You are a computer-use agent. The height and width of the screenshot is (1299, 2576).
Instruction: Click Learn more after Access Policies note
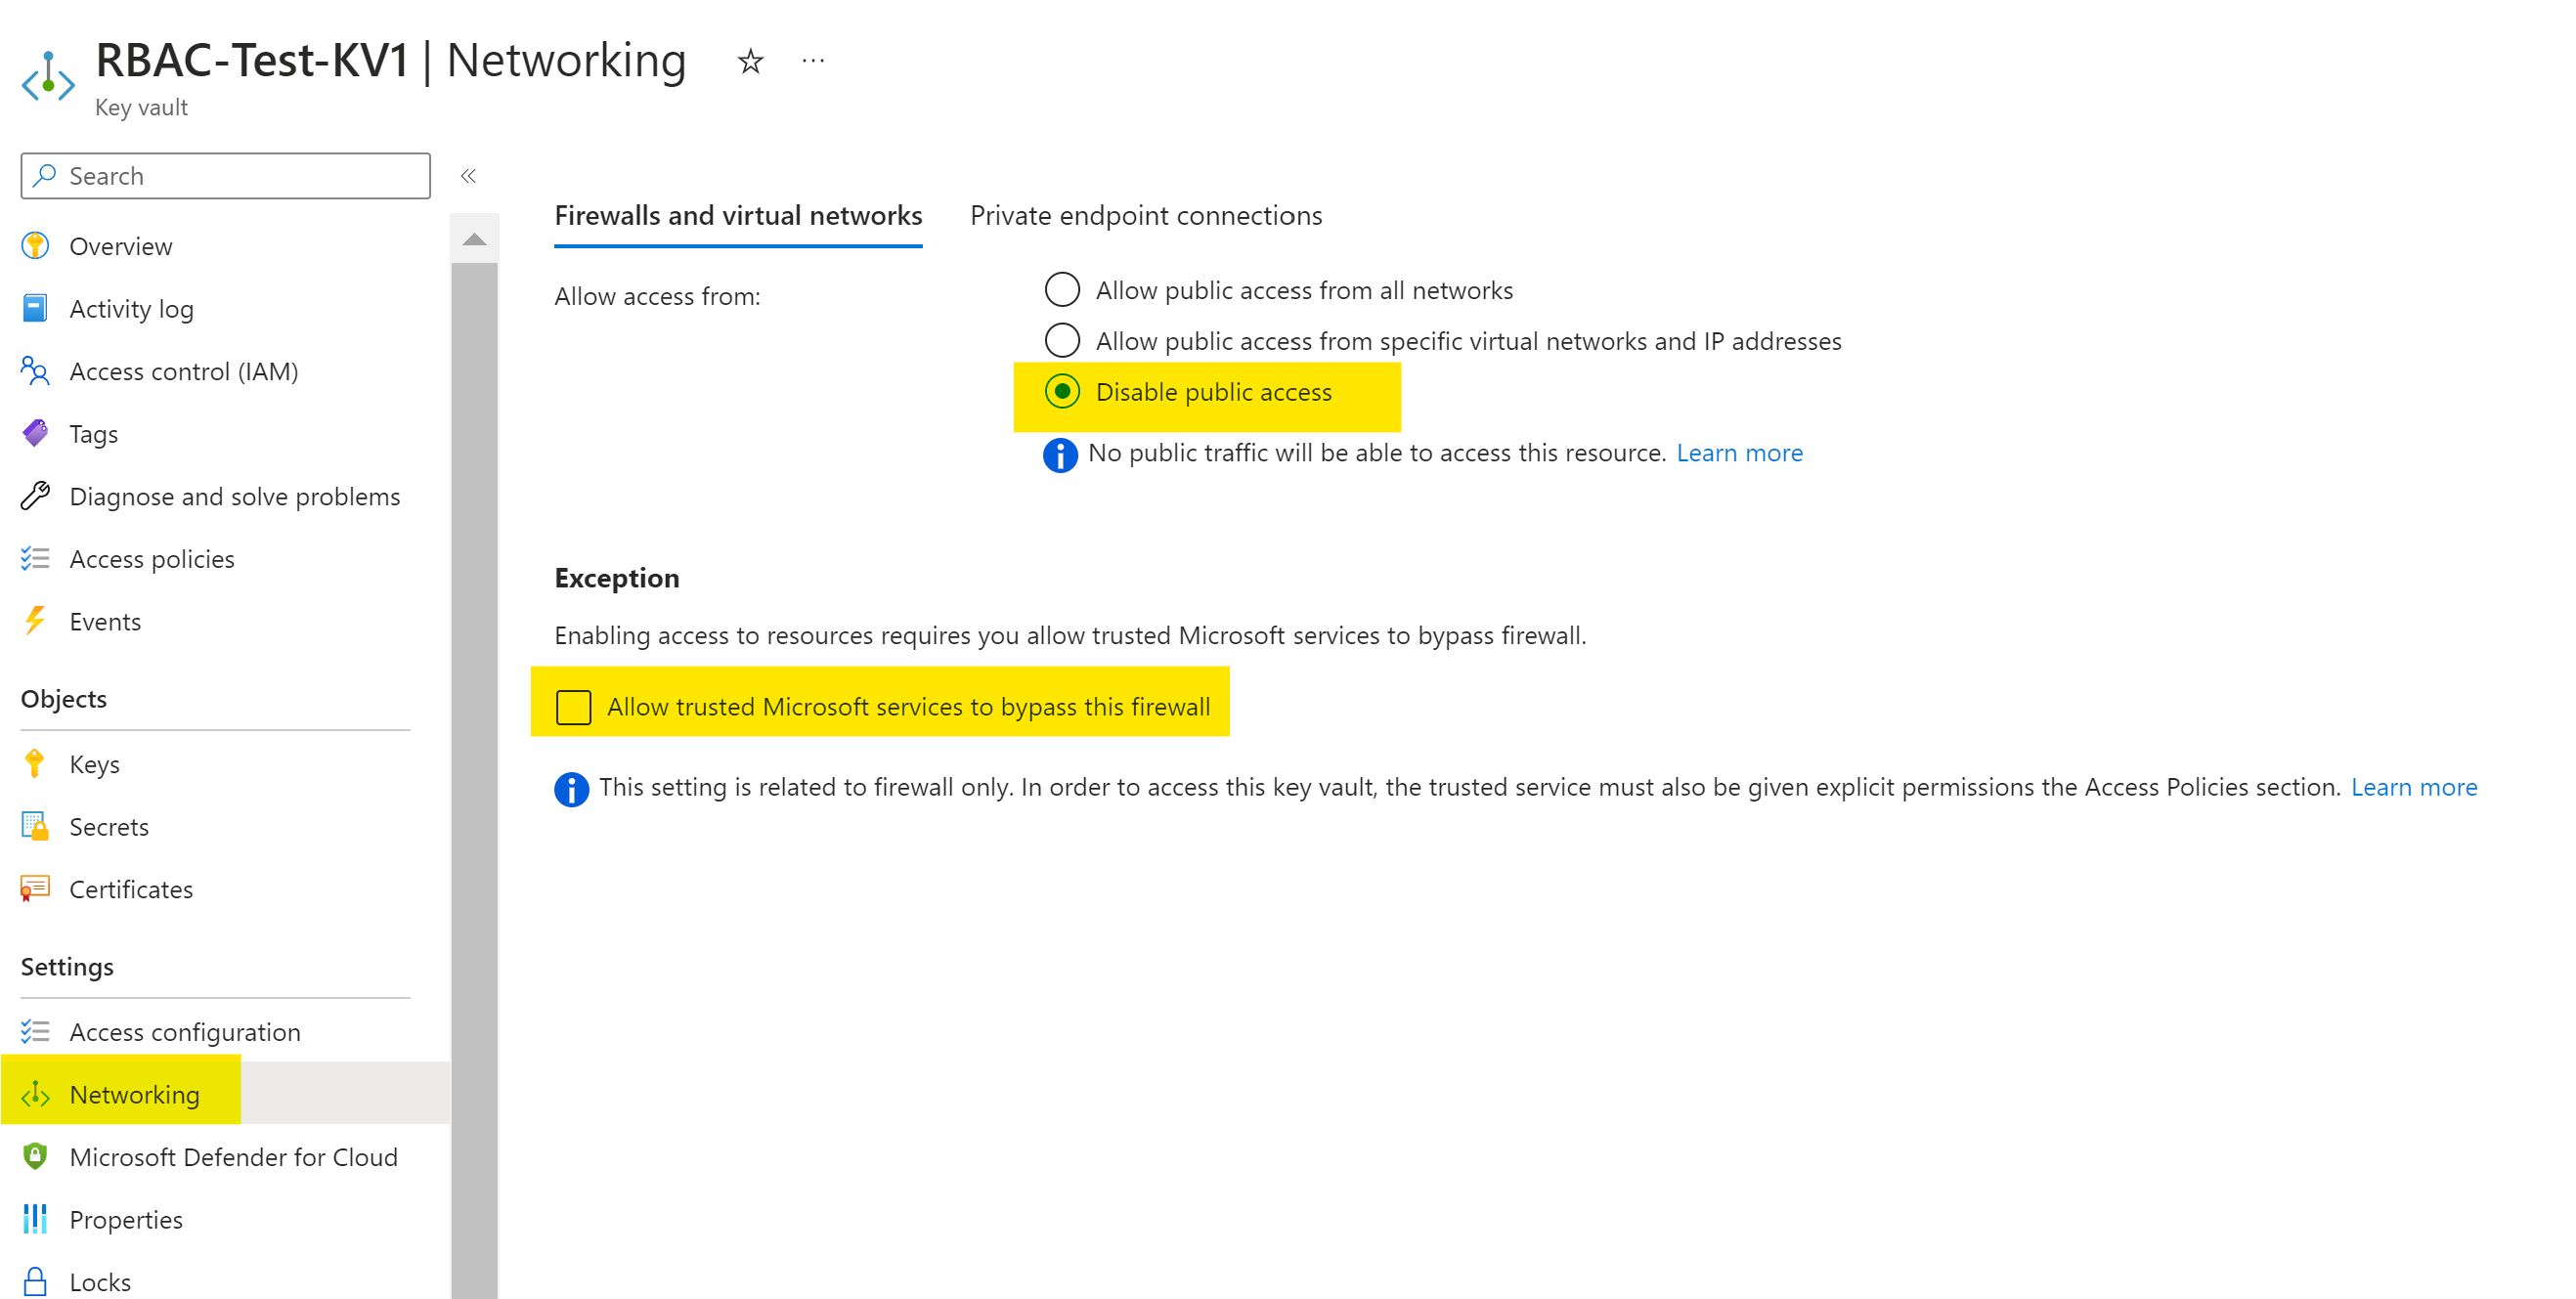coord(2413,787)
